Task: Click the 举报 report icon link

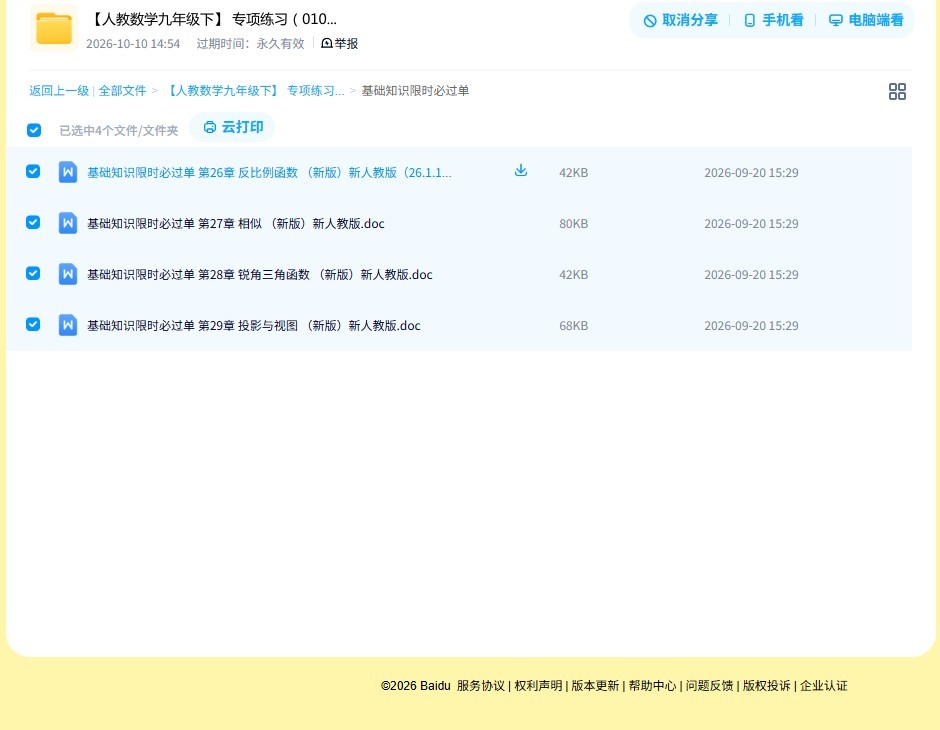Action: pos(339,43)
